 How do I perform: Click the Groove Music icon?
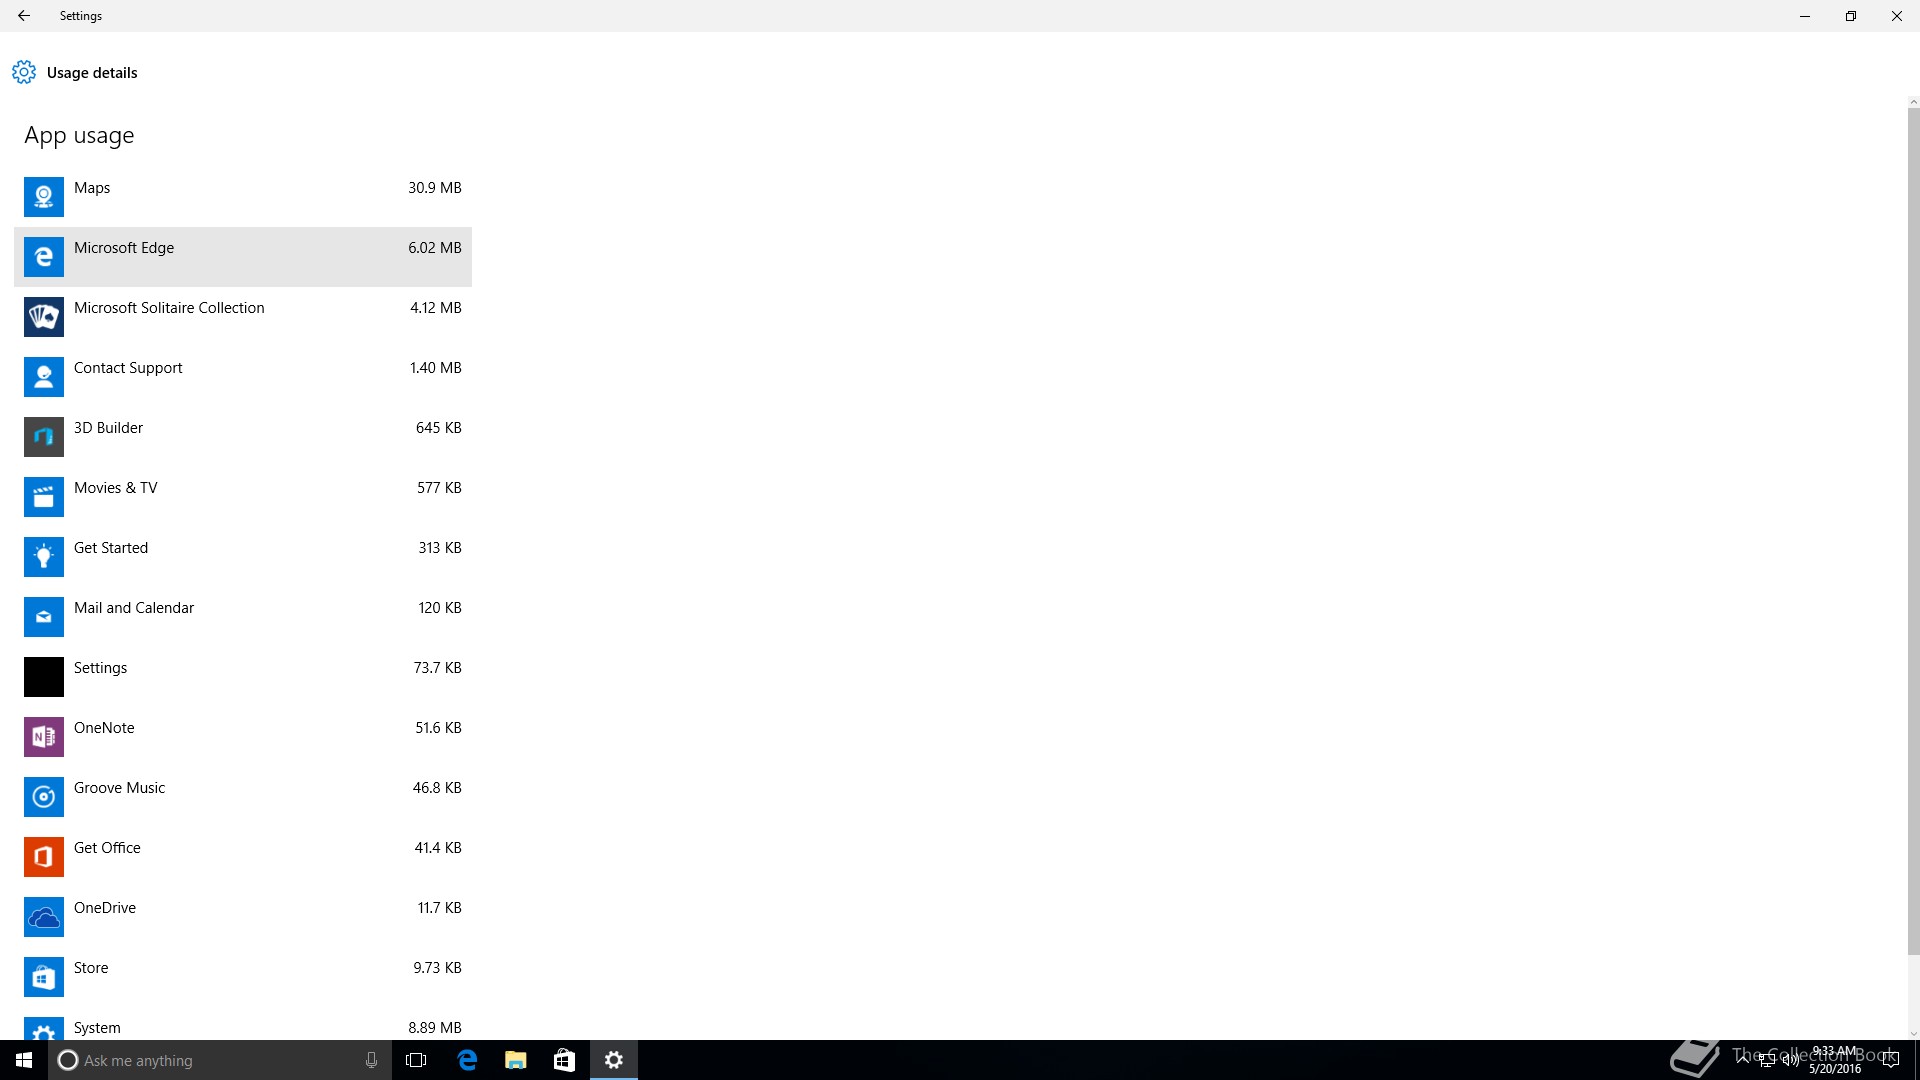coord(44,797)
